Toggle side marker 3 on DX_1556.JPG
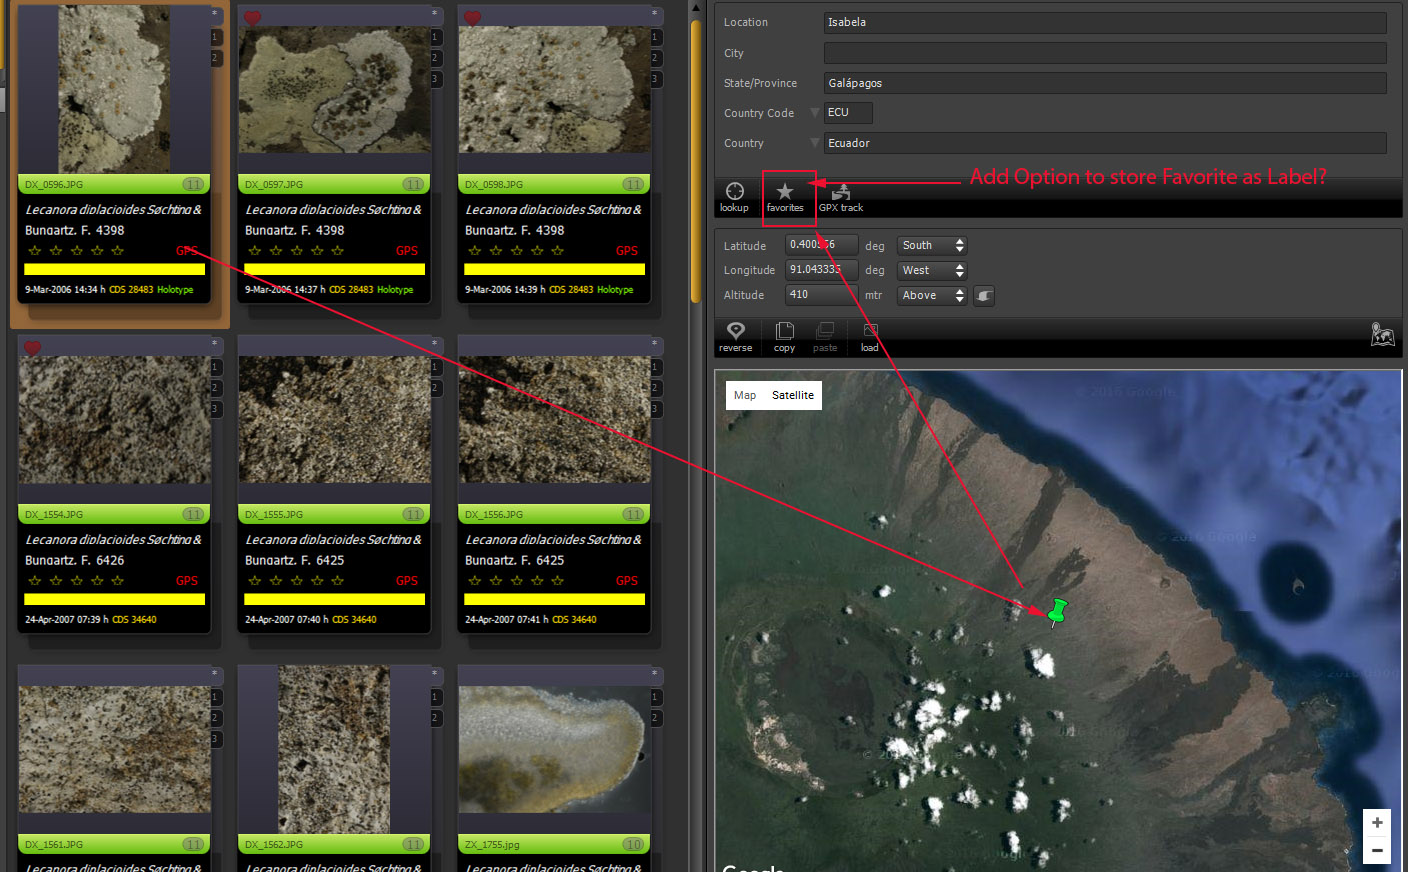The width and height of the screenshot is (1408, 872). click(x=655, y=409)
